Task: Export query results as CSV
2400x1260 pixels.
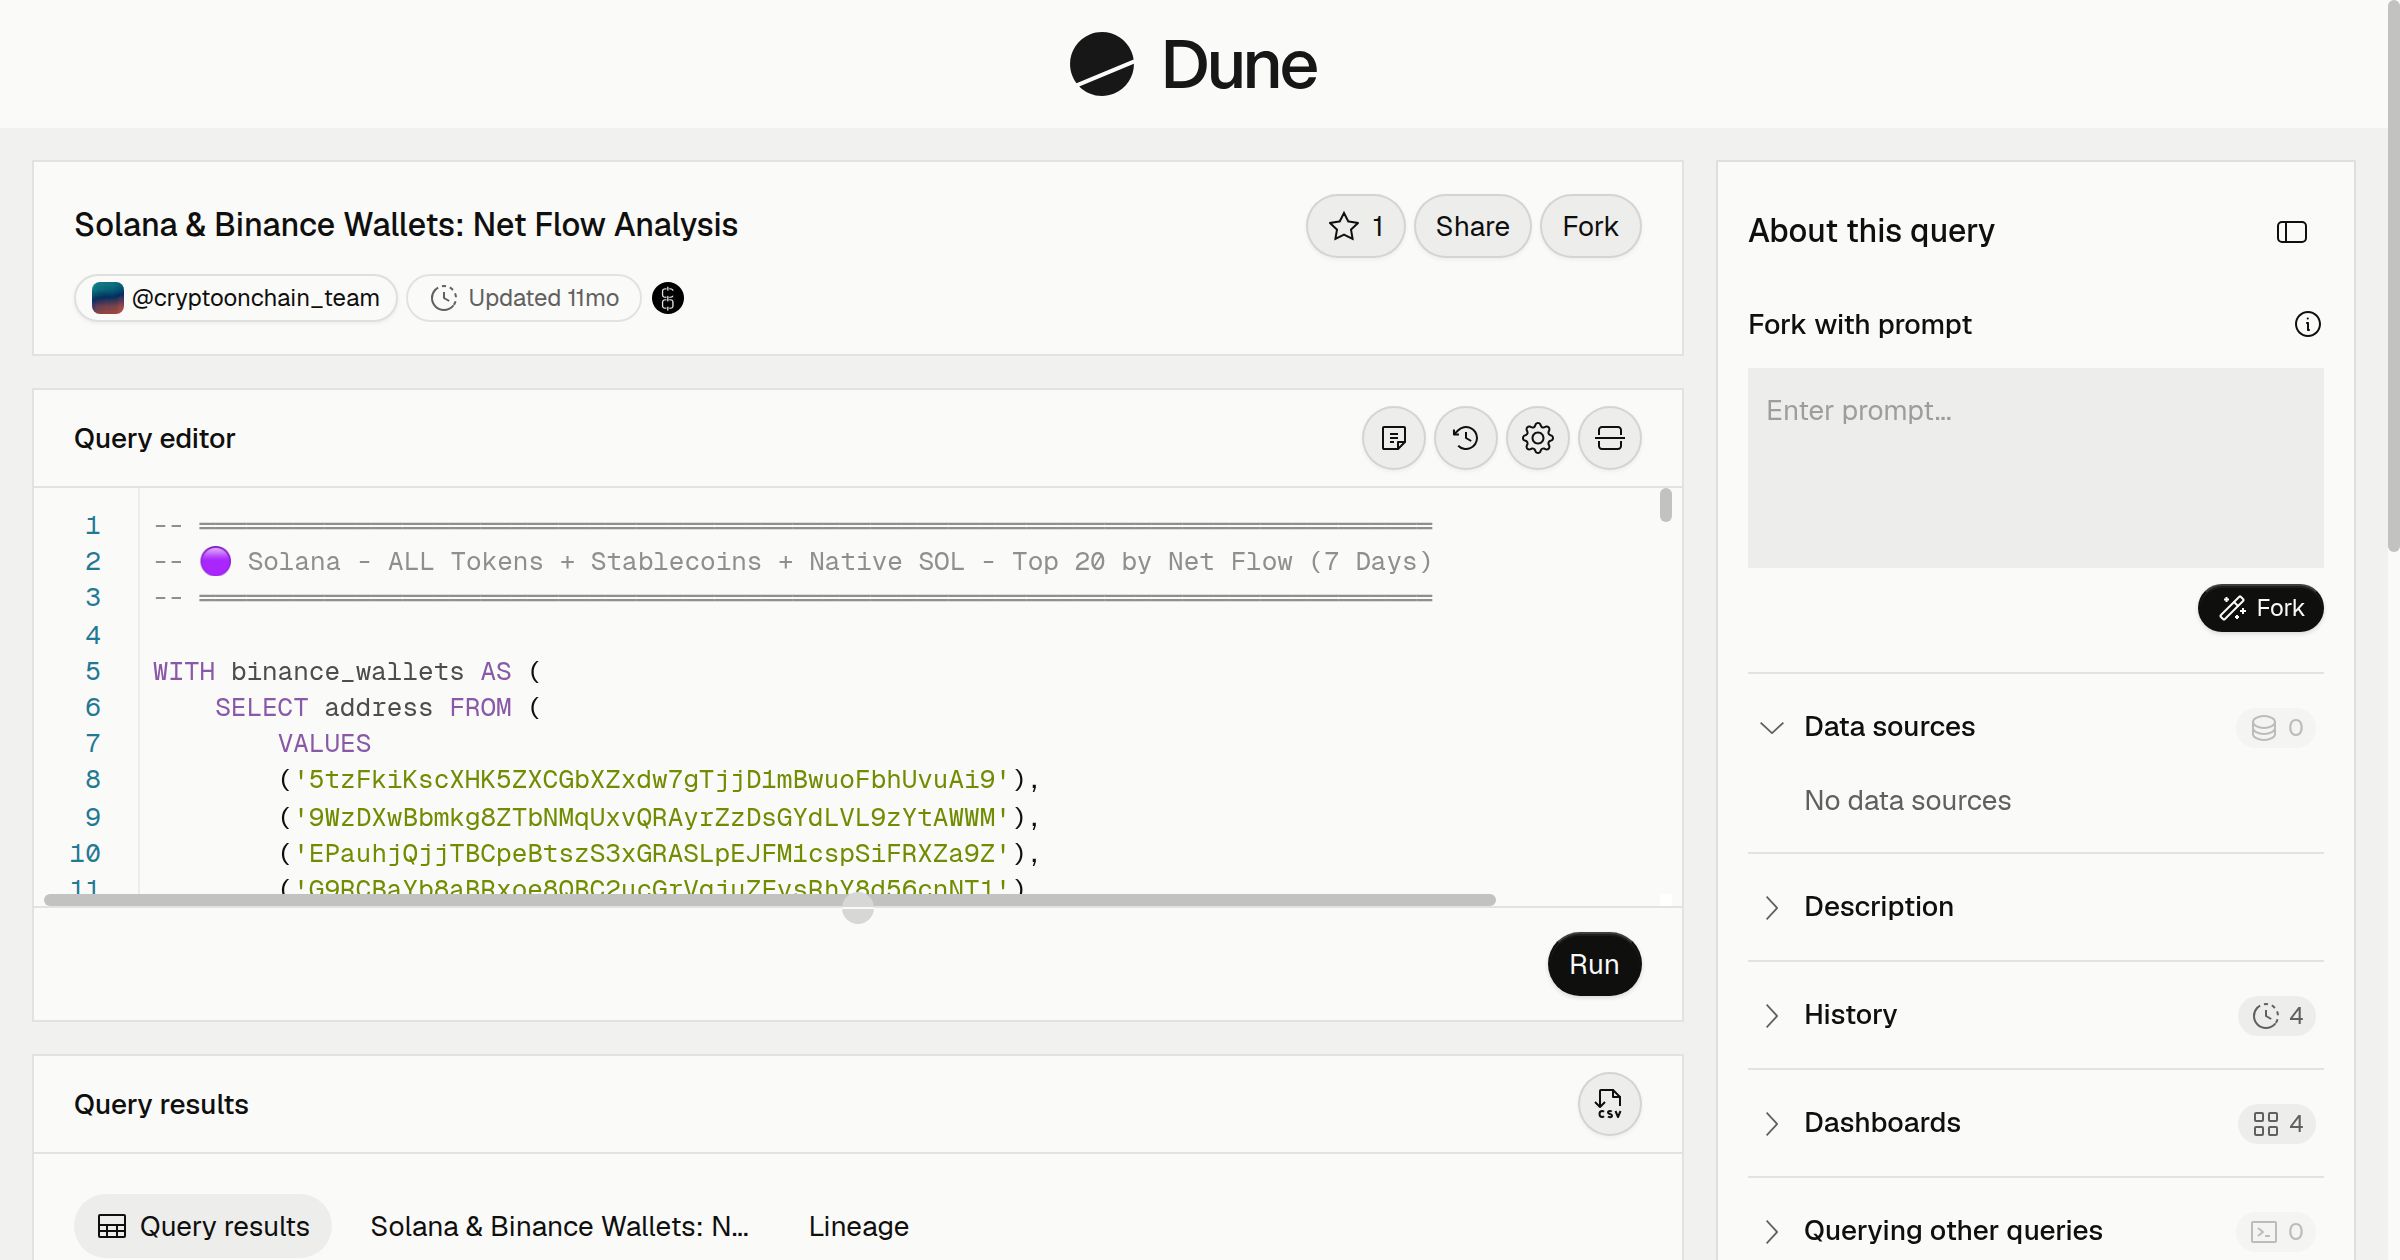Action: pyautogui.click(x=1610, y=1104)
